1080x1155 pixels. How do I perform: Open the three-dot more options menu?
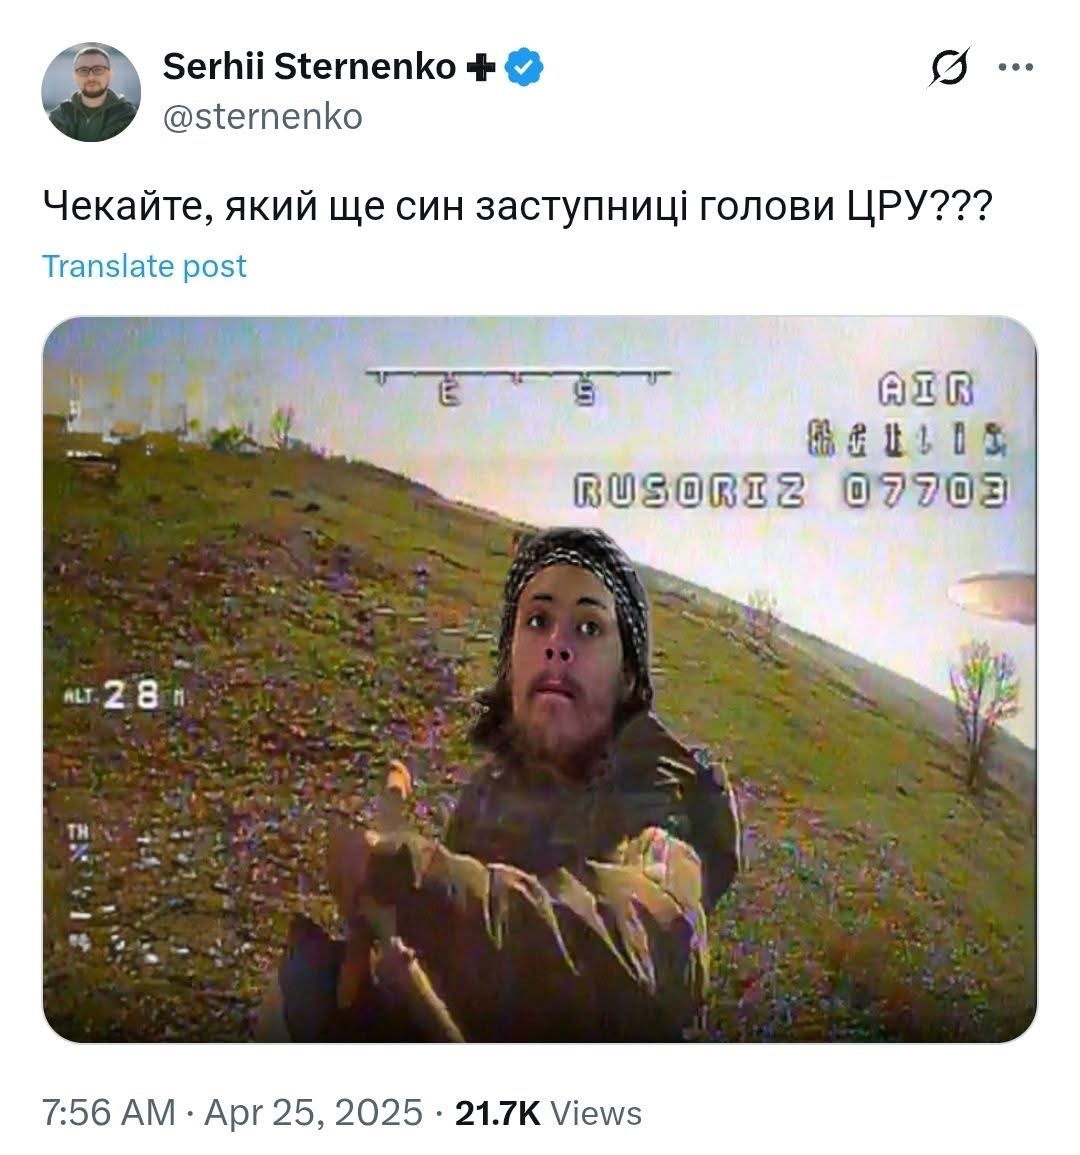tap(1015, 68)
